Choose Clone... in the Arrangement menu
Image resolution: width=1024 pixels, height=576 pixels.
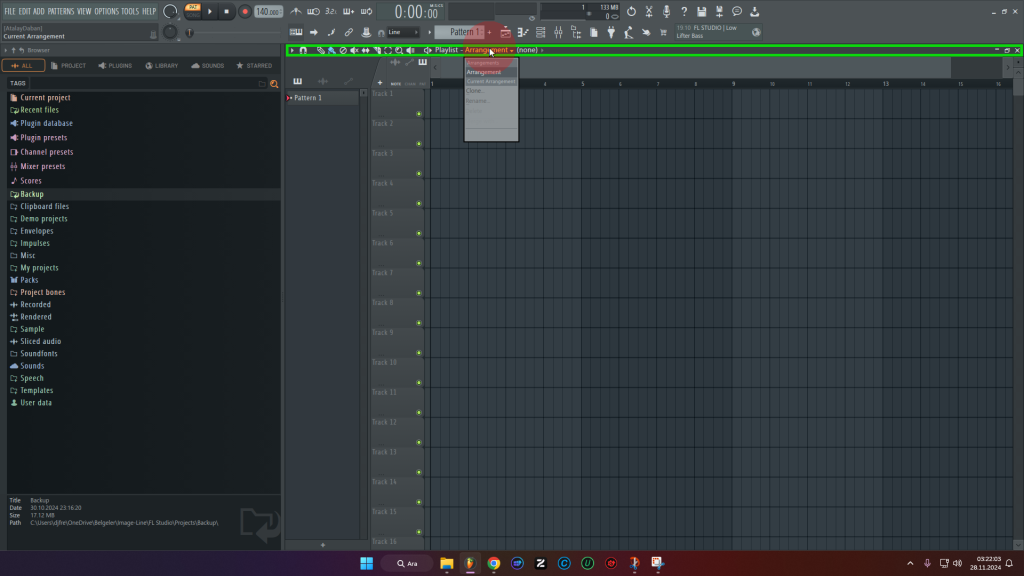[x=475, y=91]
